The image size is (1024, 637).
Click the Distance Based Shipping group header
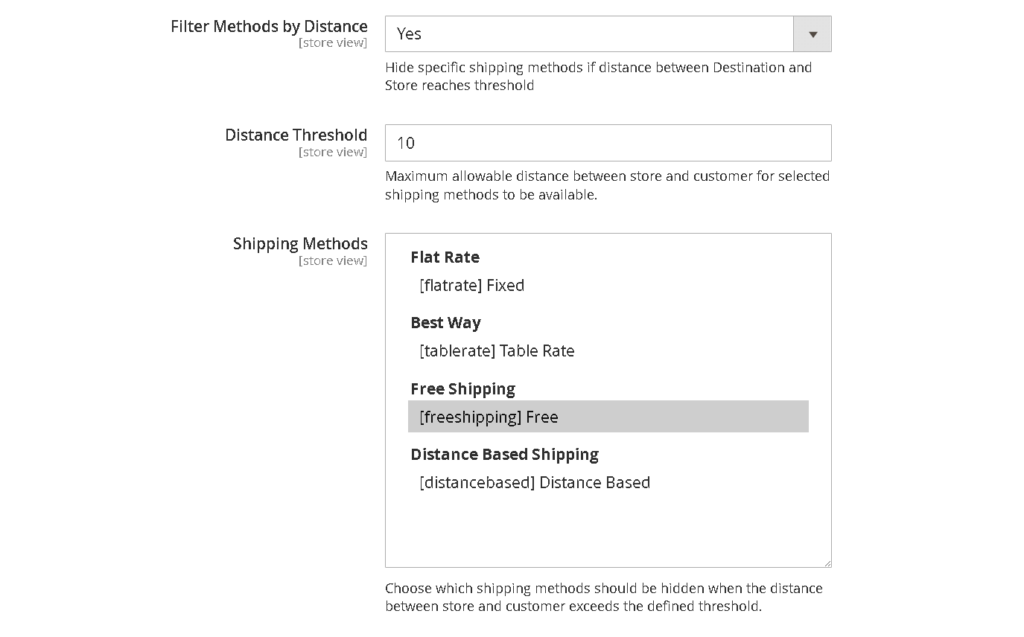504,454
